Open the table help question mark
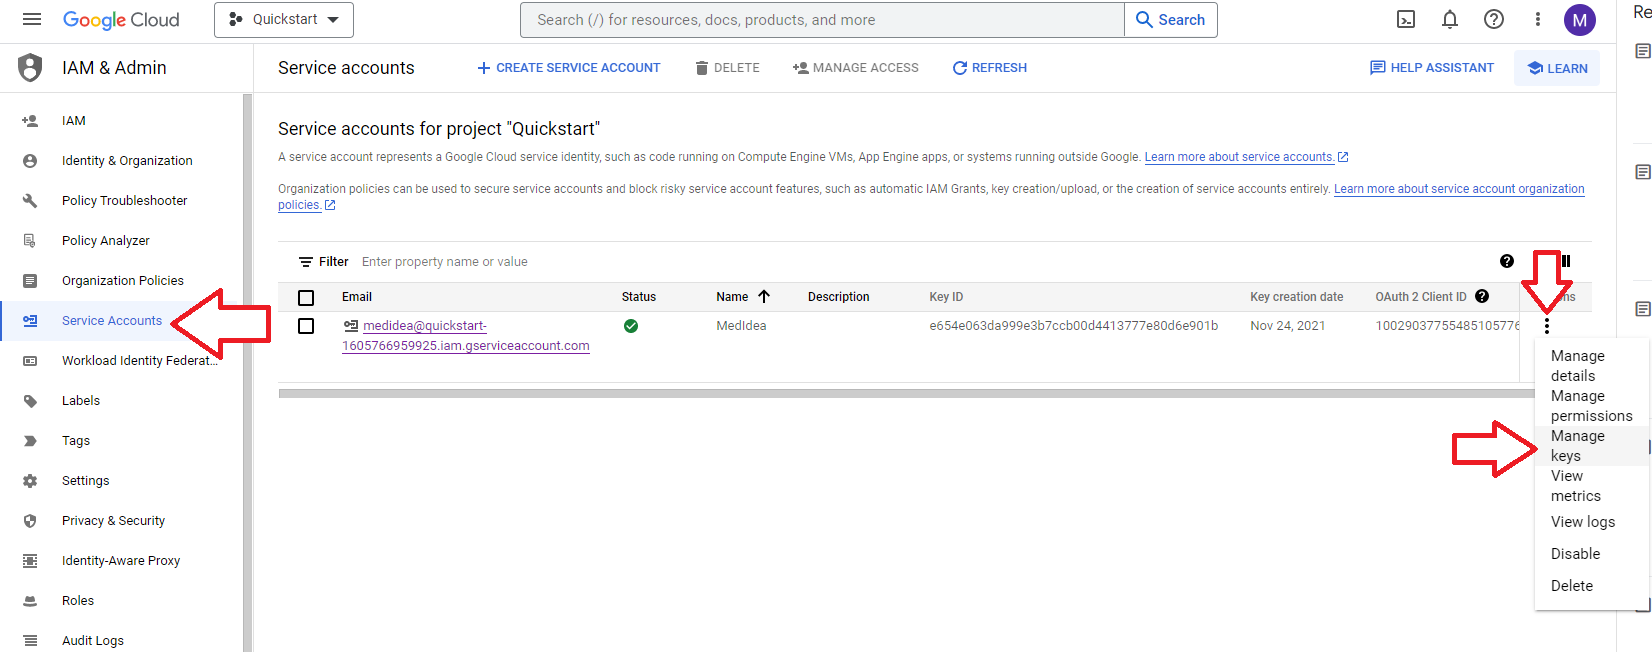1652x652 pixels. [x=1507, y=261]
